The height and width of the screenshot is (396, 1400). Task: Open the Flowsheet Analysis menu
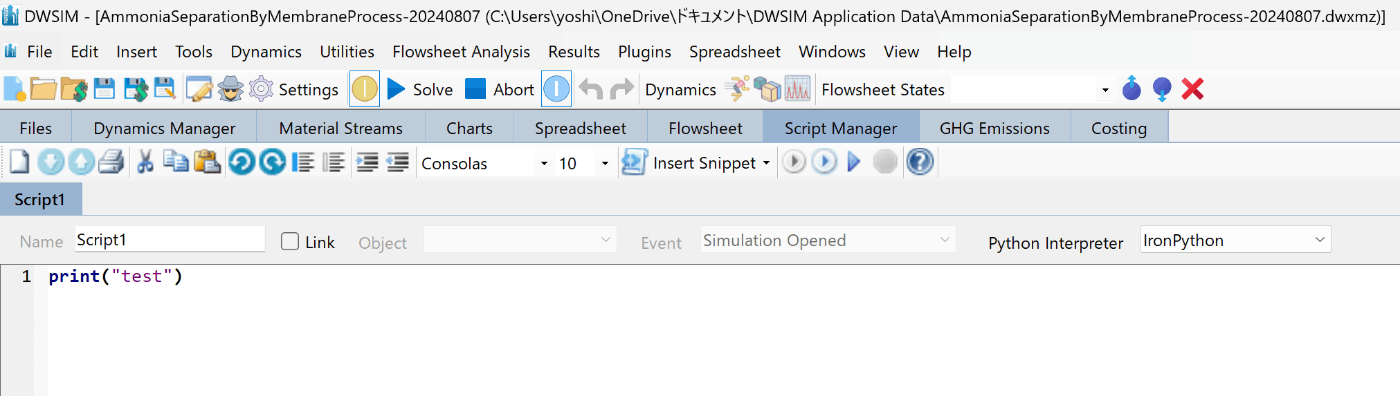pyautogui.click(x=462, y=52)
